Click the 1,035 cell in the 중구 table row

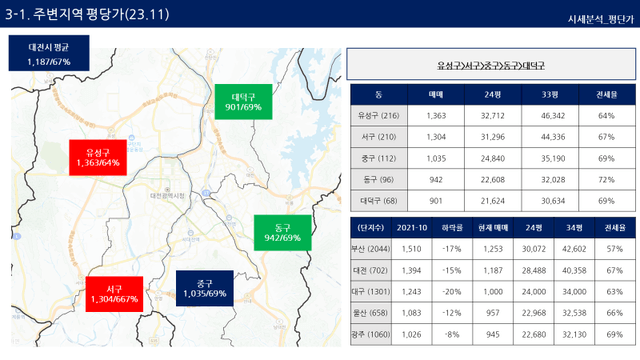pos(436,158)
